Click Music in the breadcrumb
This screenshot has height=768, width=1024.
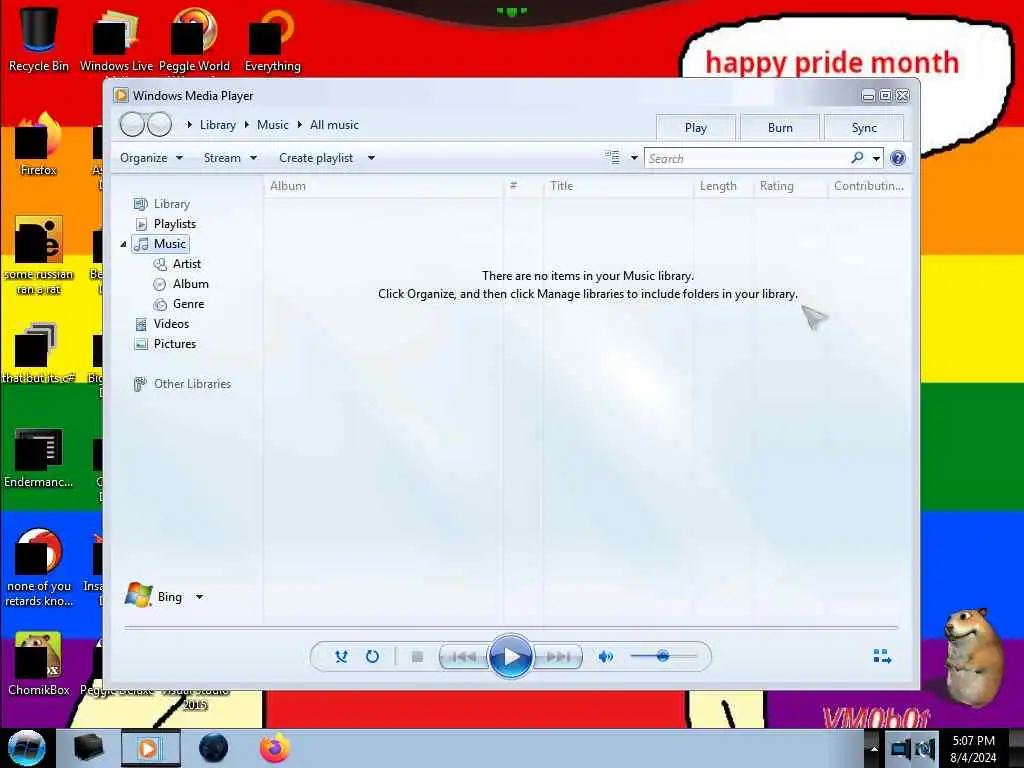pyautogui.click(x=272, y=125)
